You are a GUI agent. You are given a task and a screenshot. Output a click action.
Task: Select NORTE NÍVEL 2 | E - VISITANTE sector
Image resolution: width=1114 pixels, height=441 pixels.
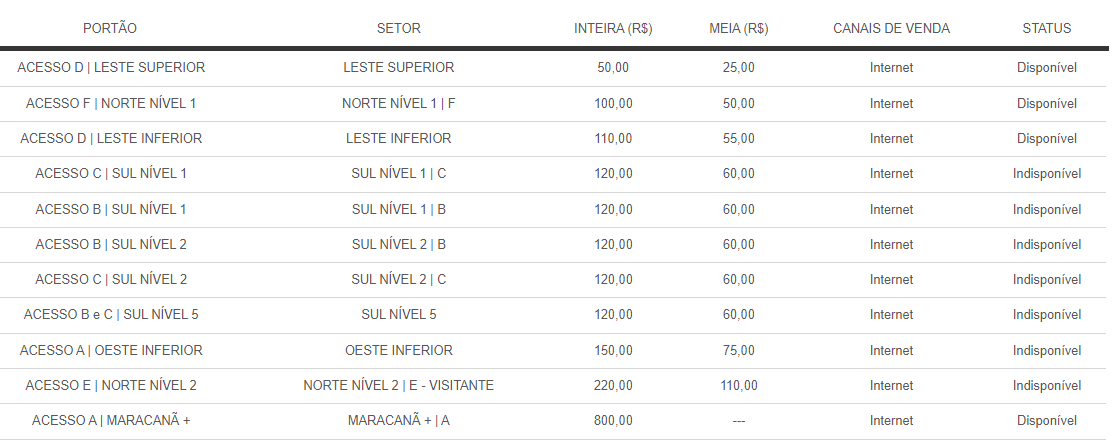click(399, 386)
